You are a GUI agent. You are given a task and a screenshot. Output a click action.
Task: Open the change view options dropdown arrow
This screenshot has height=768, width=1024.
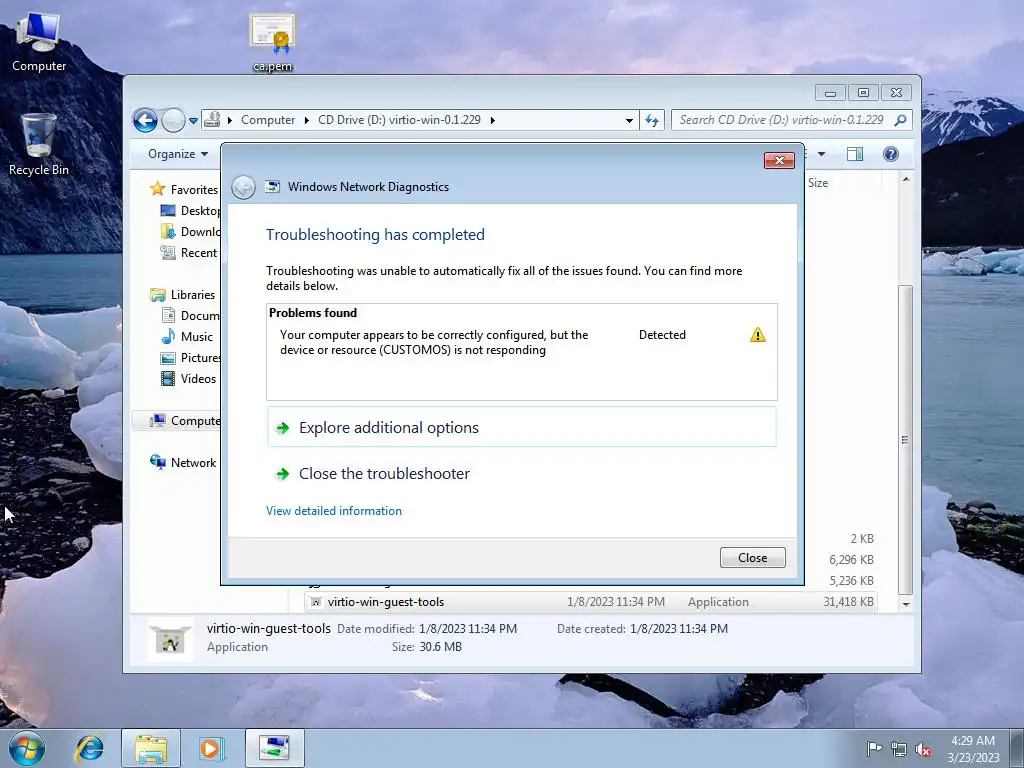click(822, 154)
